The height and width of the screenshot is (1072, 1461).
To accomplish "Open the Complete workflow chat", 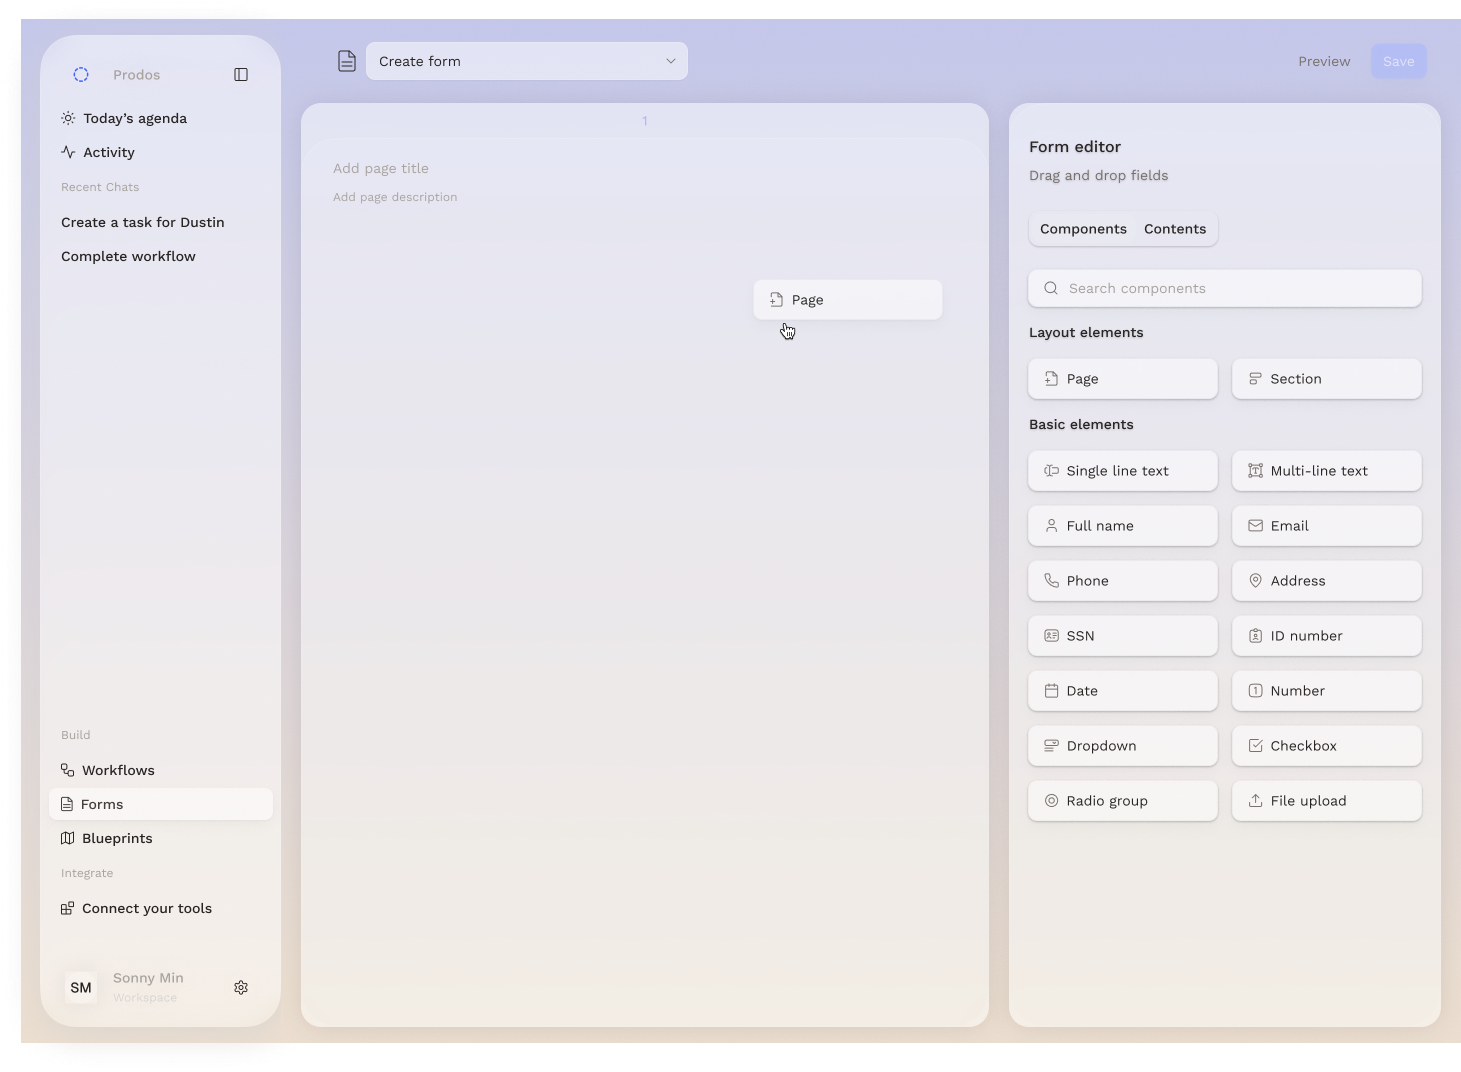I will (x=128, y=256).
